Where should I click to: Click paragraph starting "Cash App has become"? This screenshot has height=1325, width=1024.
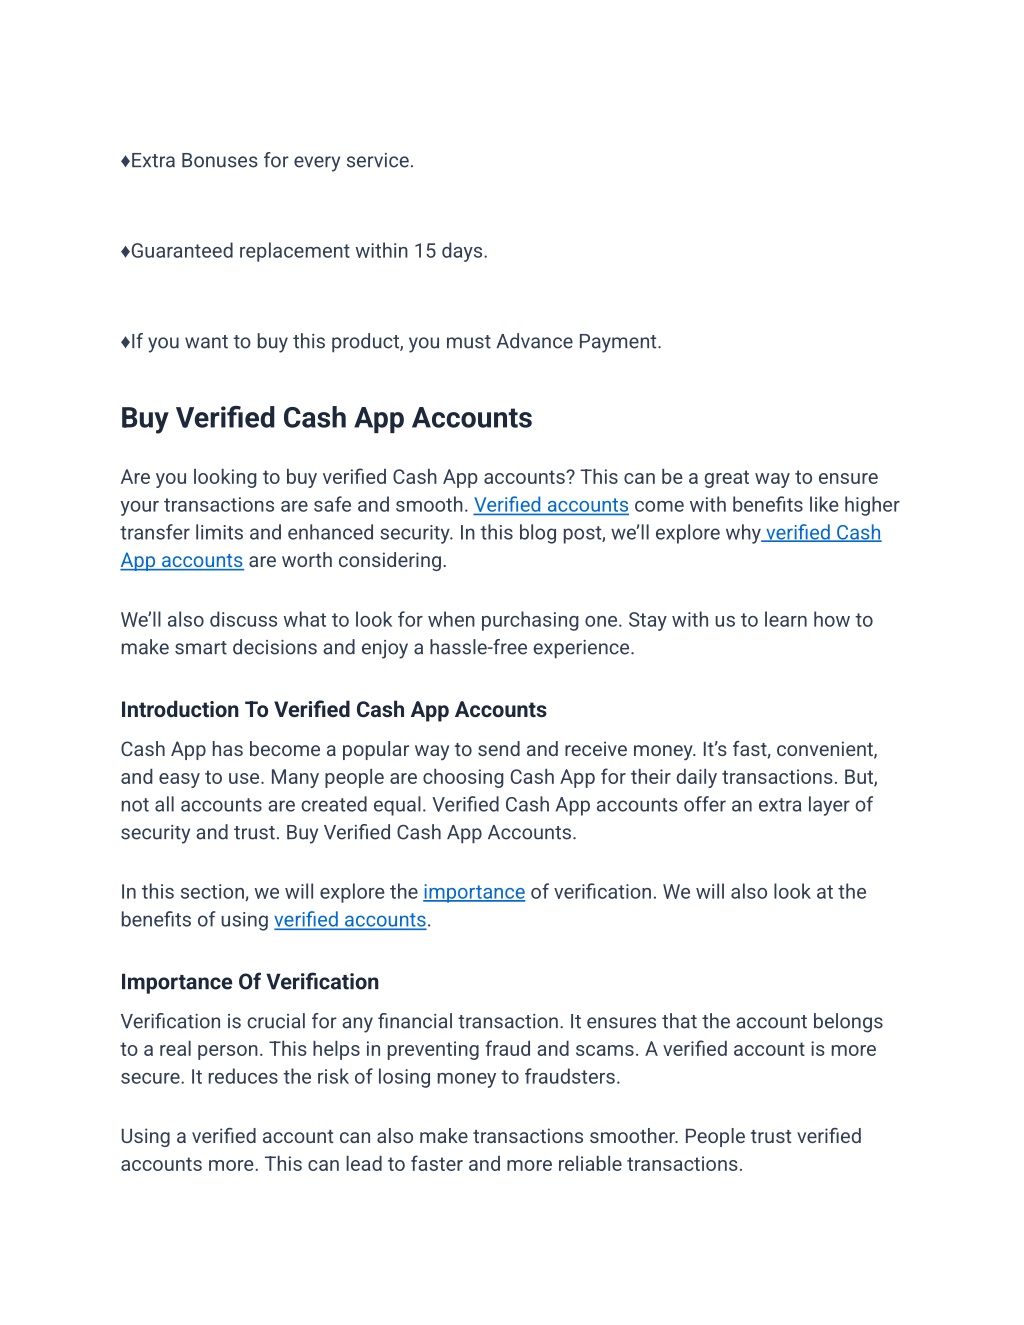500,791
